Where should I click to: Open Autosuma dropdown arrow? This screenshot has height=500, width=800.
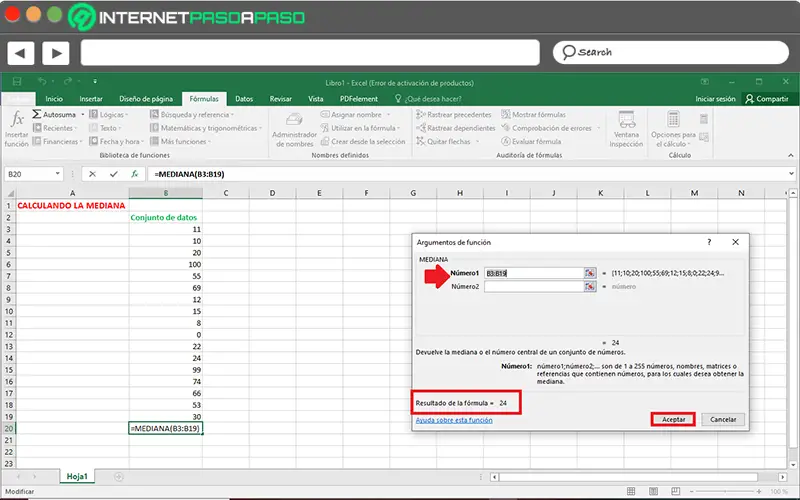click(83, 114)
